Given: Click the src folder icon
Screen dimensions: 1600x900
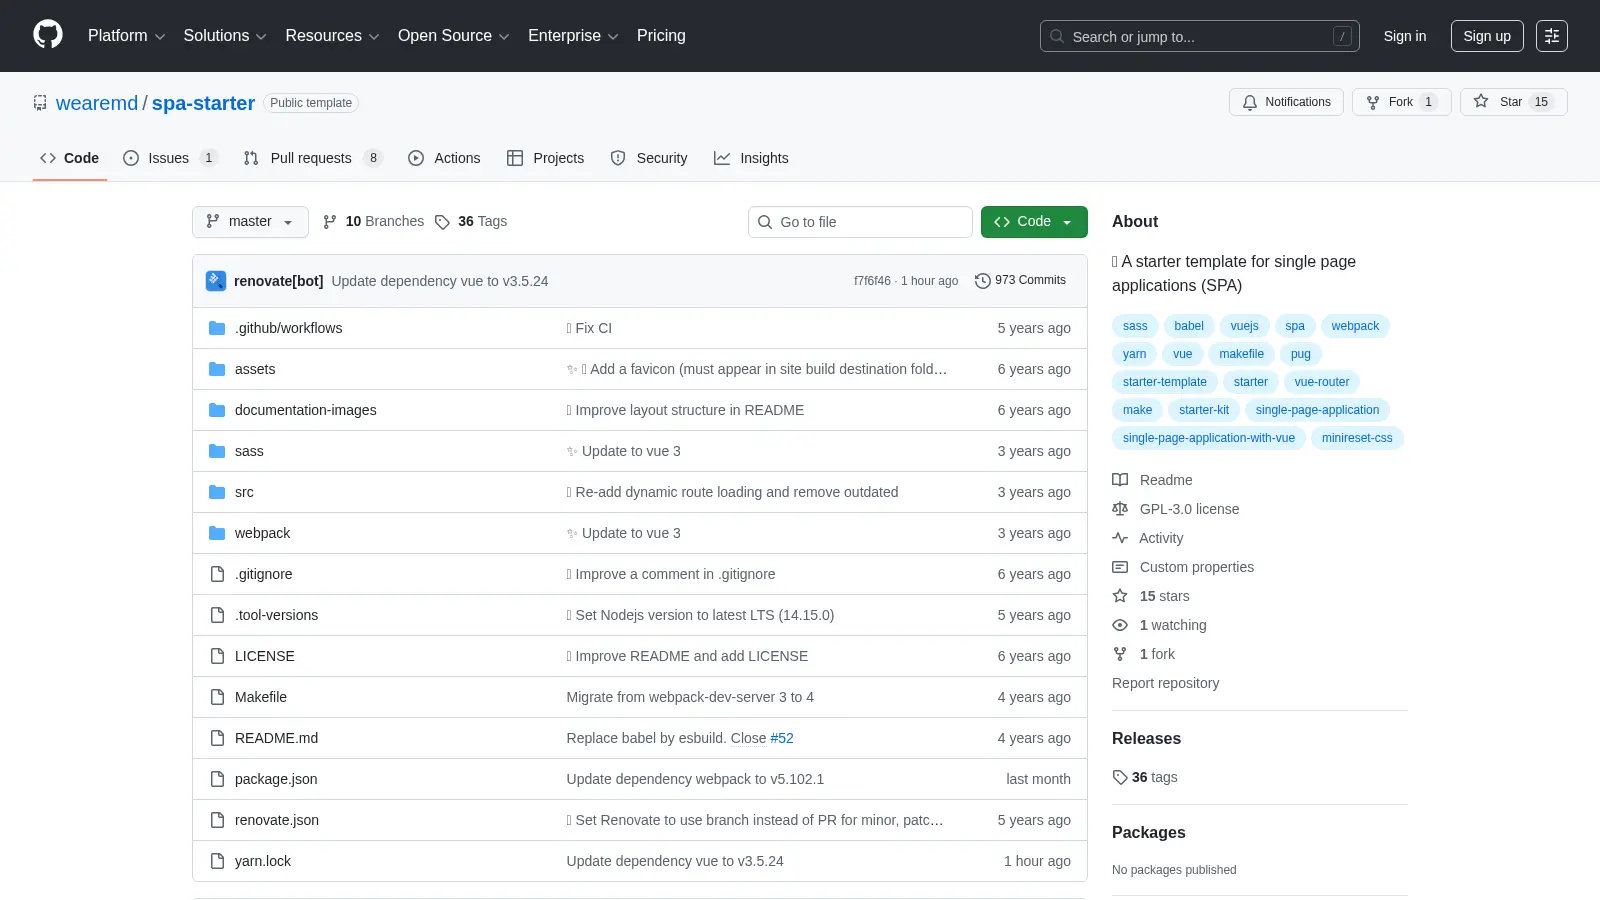Looking at the screenshot, I should pyautogui.click(x=217, y=492).
